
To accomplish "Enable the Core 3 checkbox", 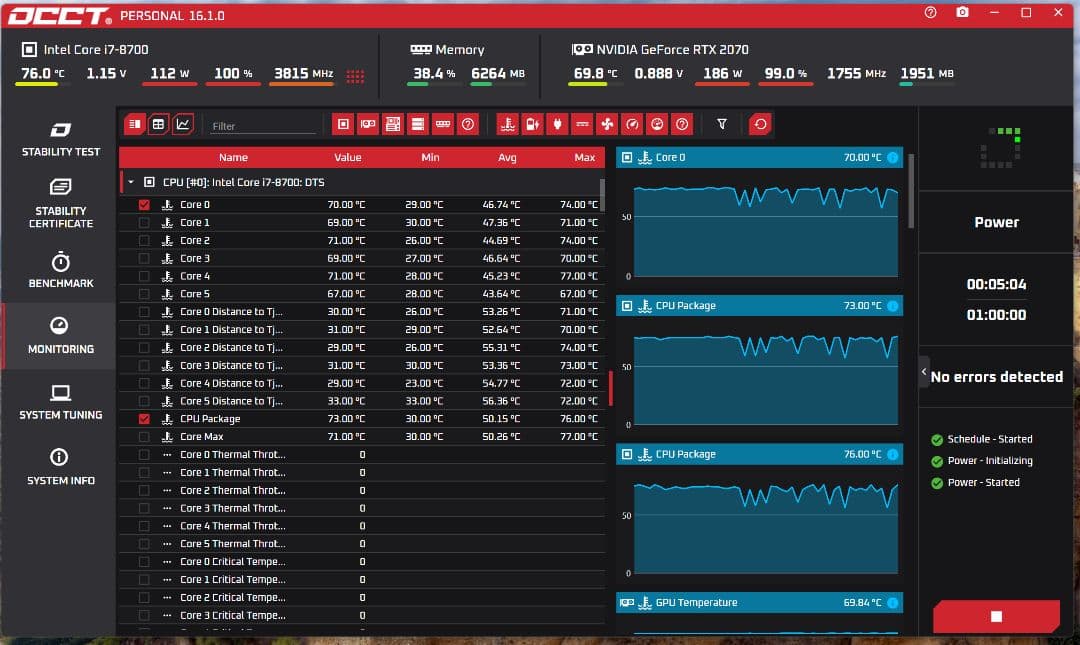I will [x=144, y=258].
